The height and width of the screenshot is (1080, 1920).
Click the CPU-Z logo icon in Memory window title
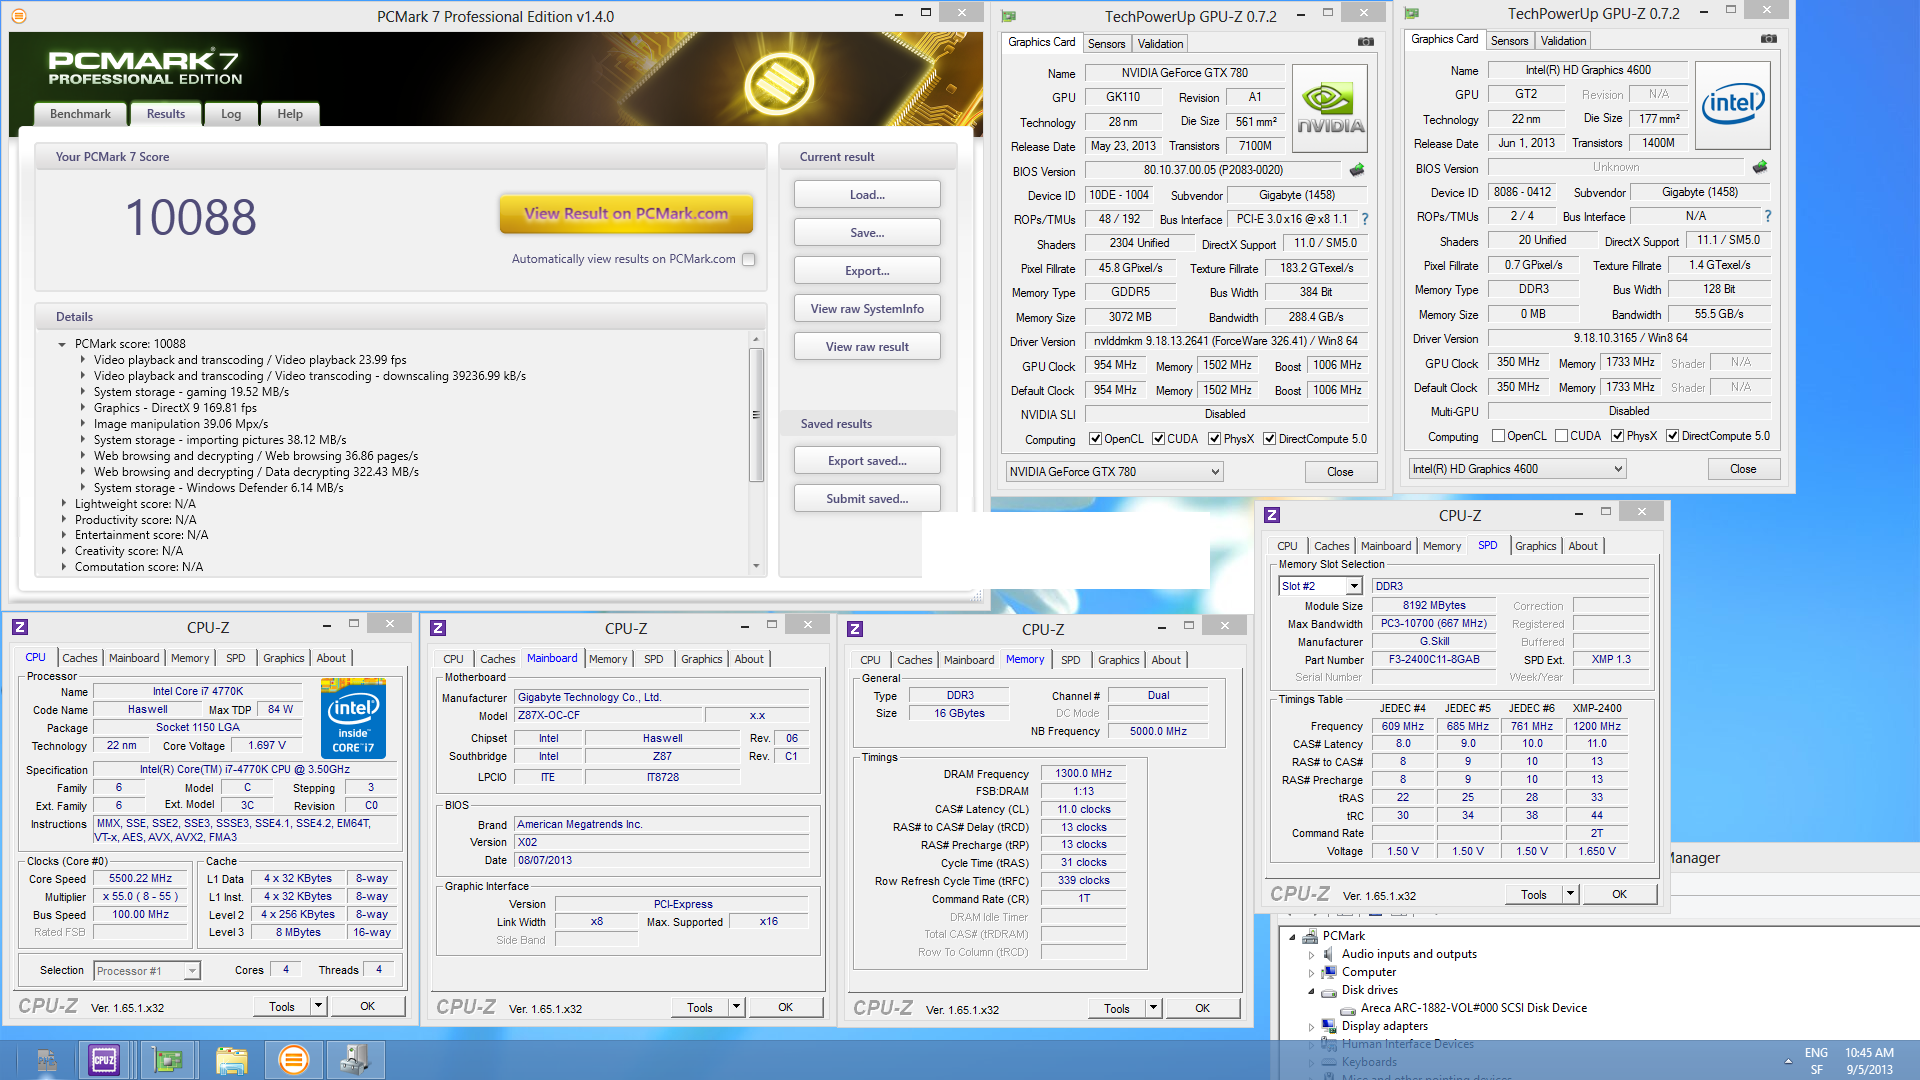[x=855, y=628]
